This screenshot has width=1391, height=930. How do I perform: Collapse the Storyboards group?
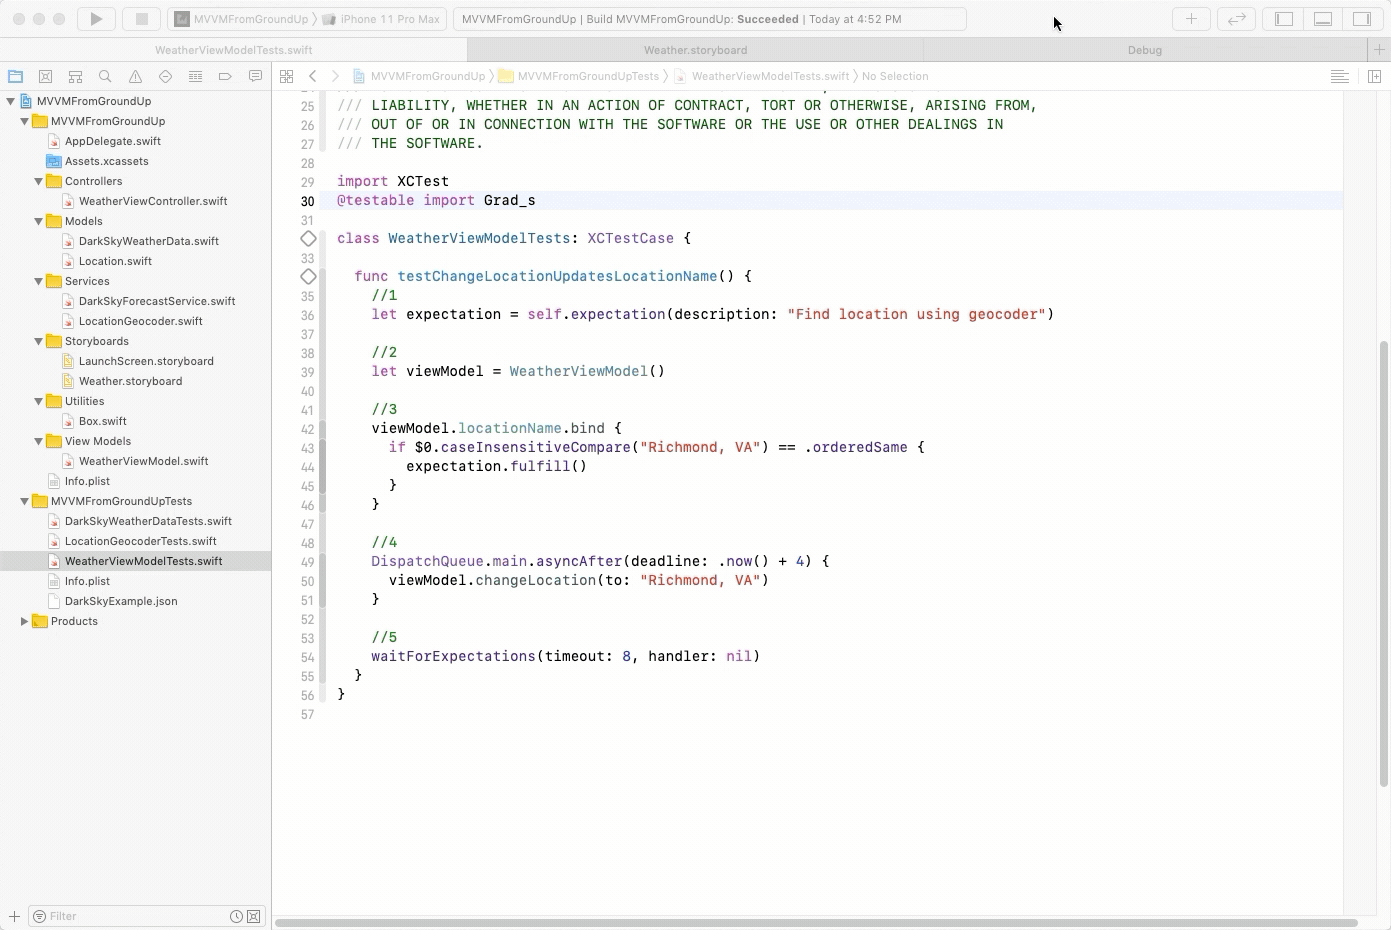point(39,341)
